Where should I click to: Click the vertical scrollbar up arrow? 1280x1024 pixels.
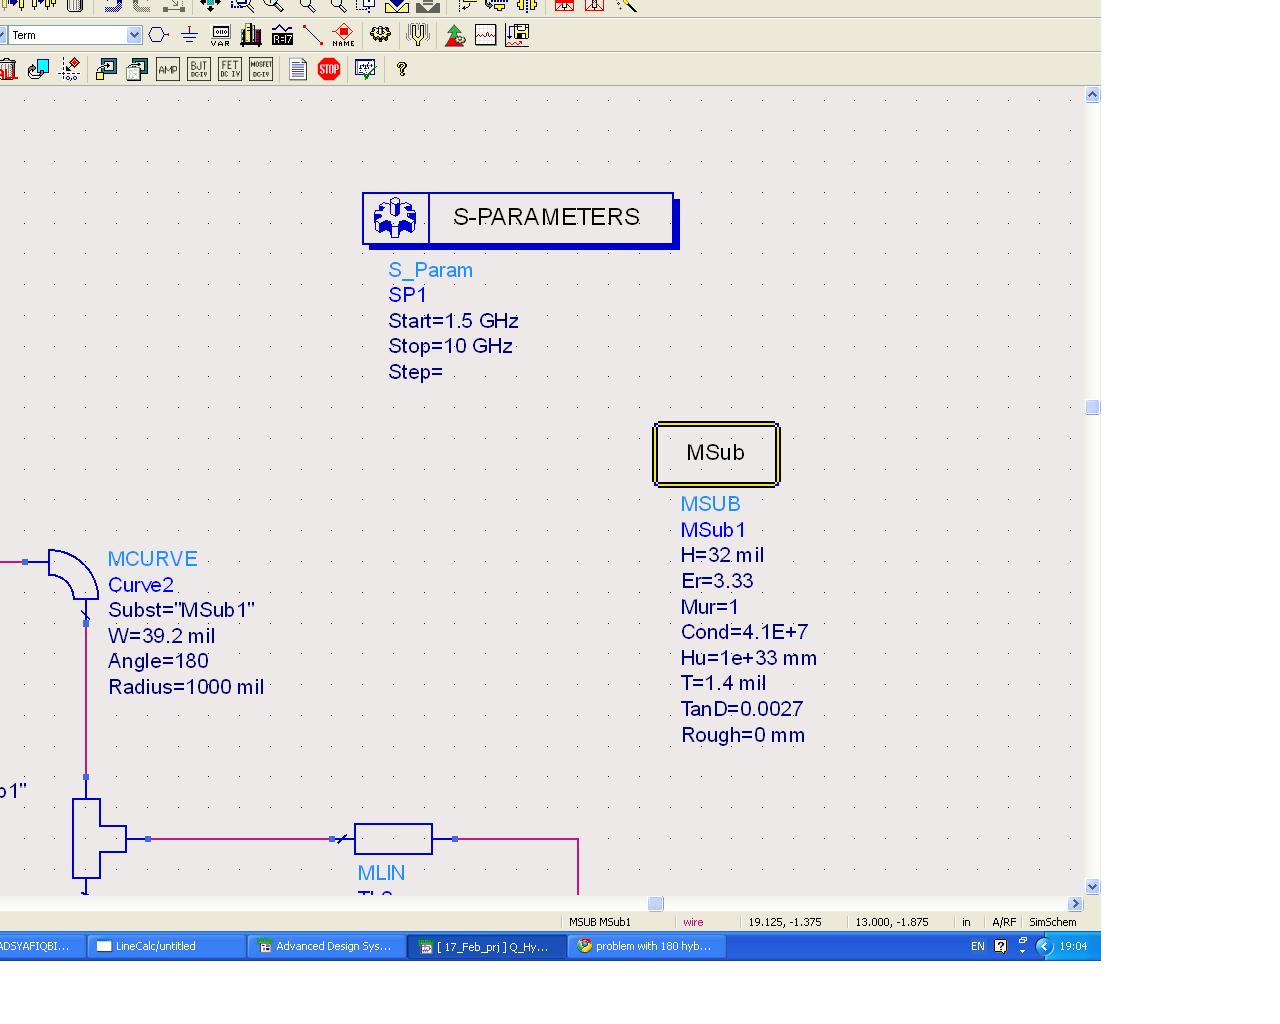[x=1092, y=95]
